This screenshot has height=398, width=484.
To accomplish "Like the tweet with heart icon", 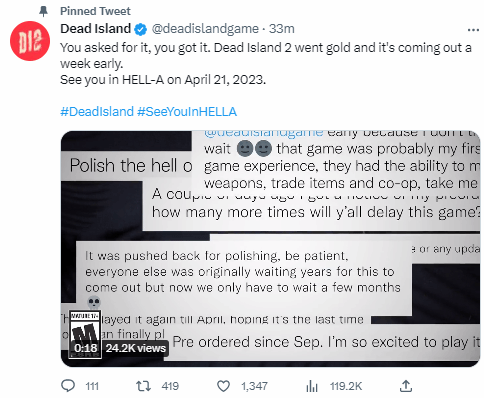I will [223, 386].
